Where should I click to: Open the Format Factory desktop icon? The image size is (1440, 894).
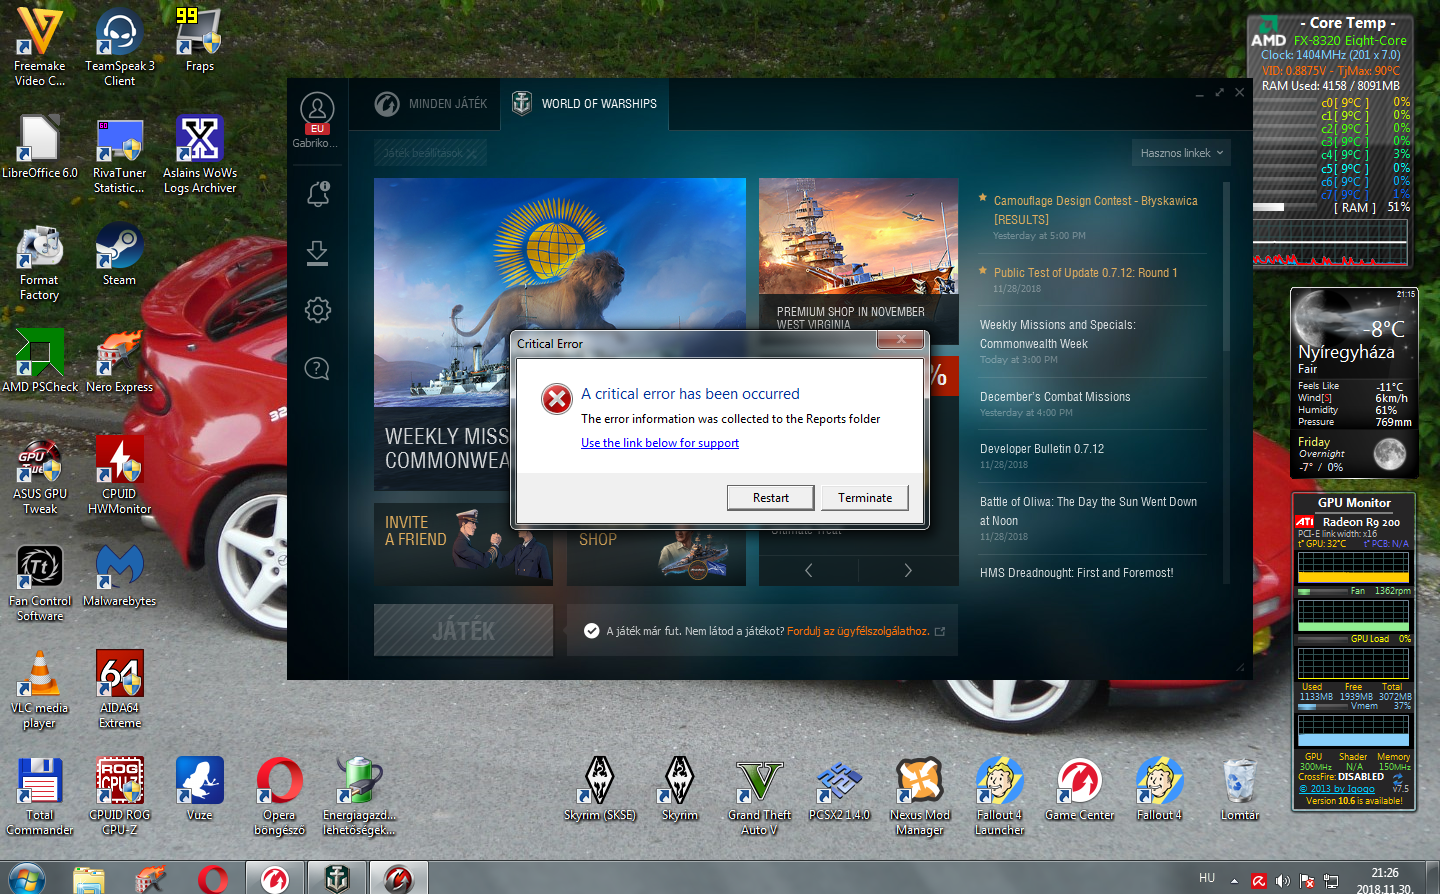click(x=40, y=261)
